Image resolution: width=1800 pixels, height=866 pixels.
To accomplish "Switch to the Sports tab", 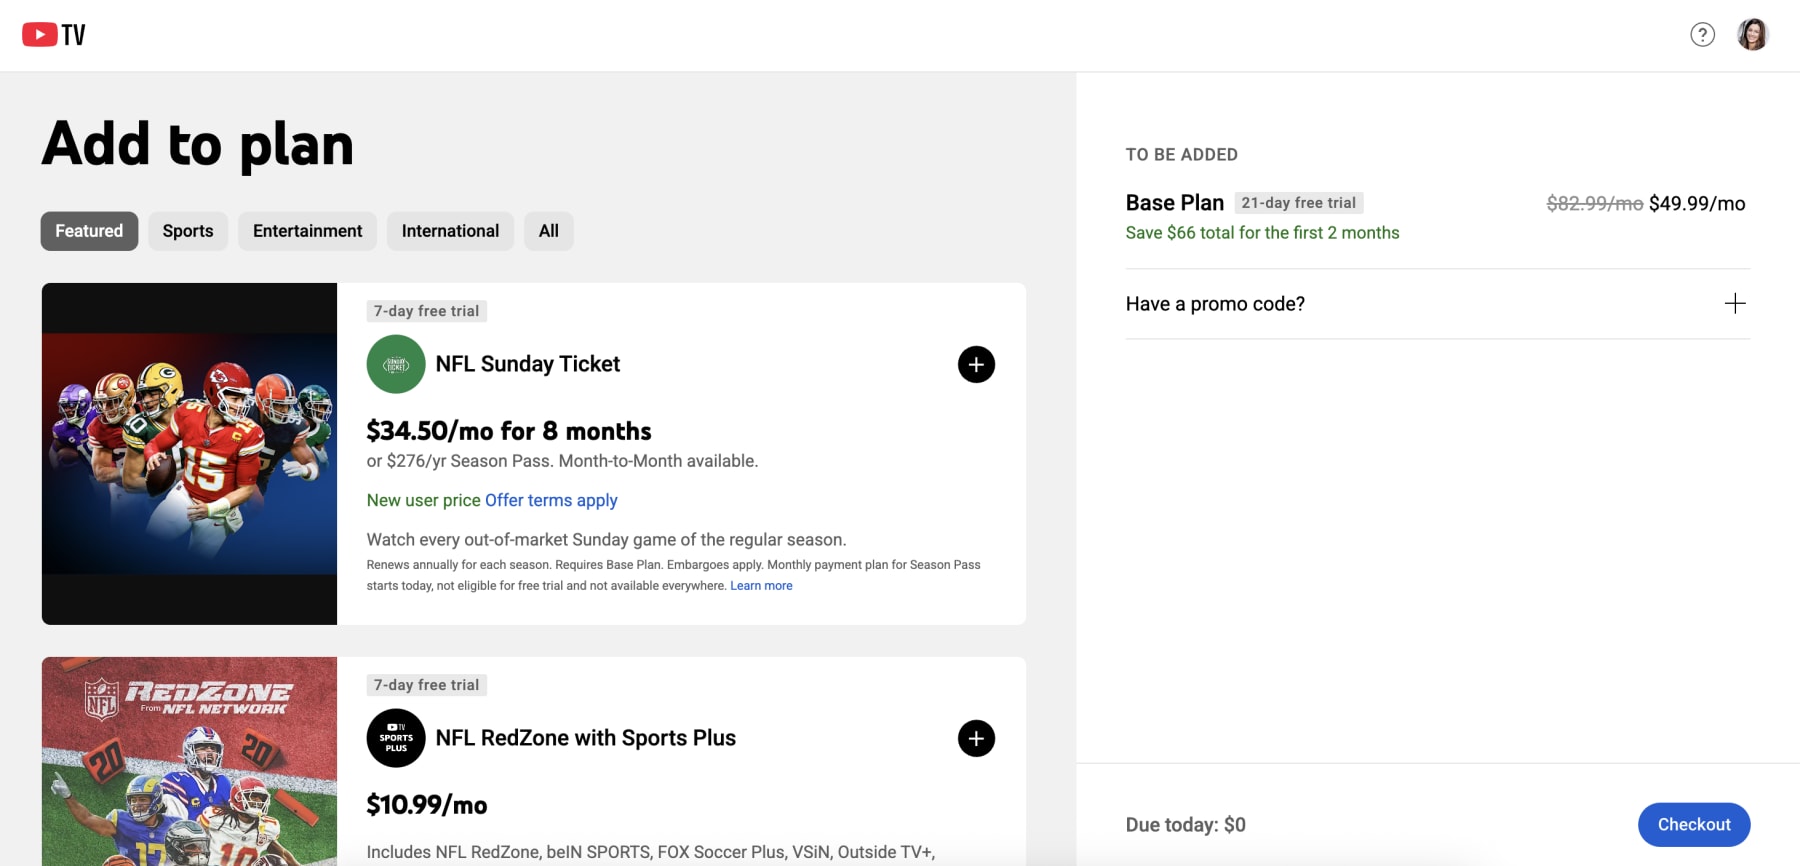I will [188, 231].
